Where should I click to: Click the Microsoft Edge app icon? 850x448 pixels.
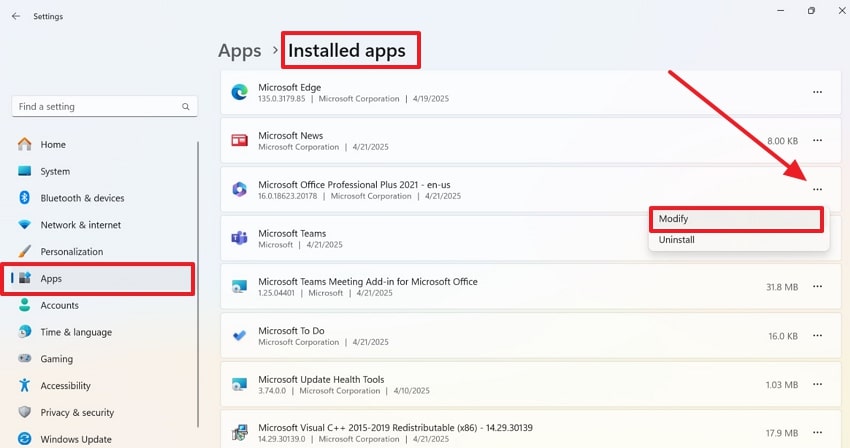click(239, 92)
